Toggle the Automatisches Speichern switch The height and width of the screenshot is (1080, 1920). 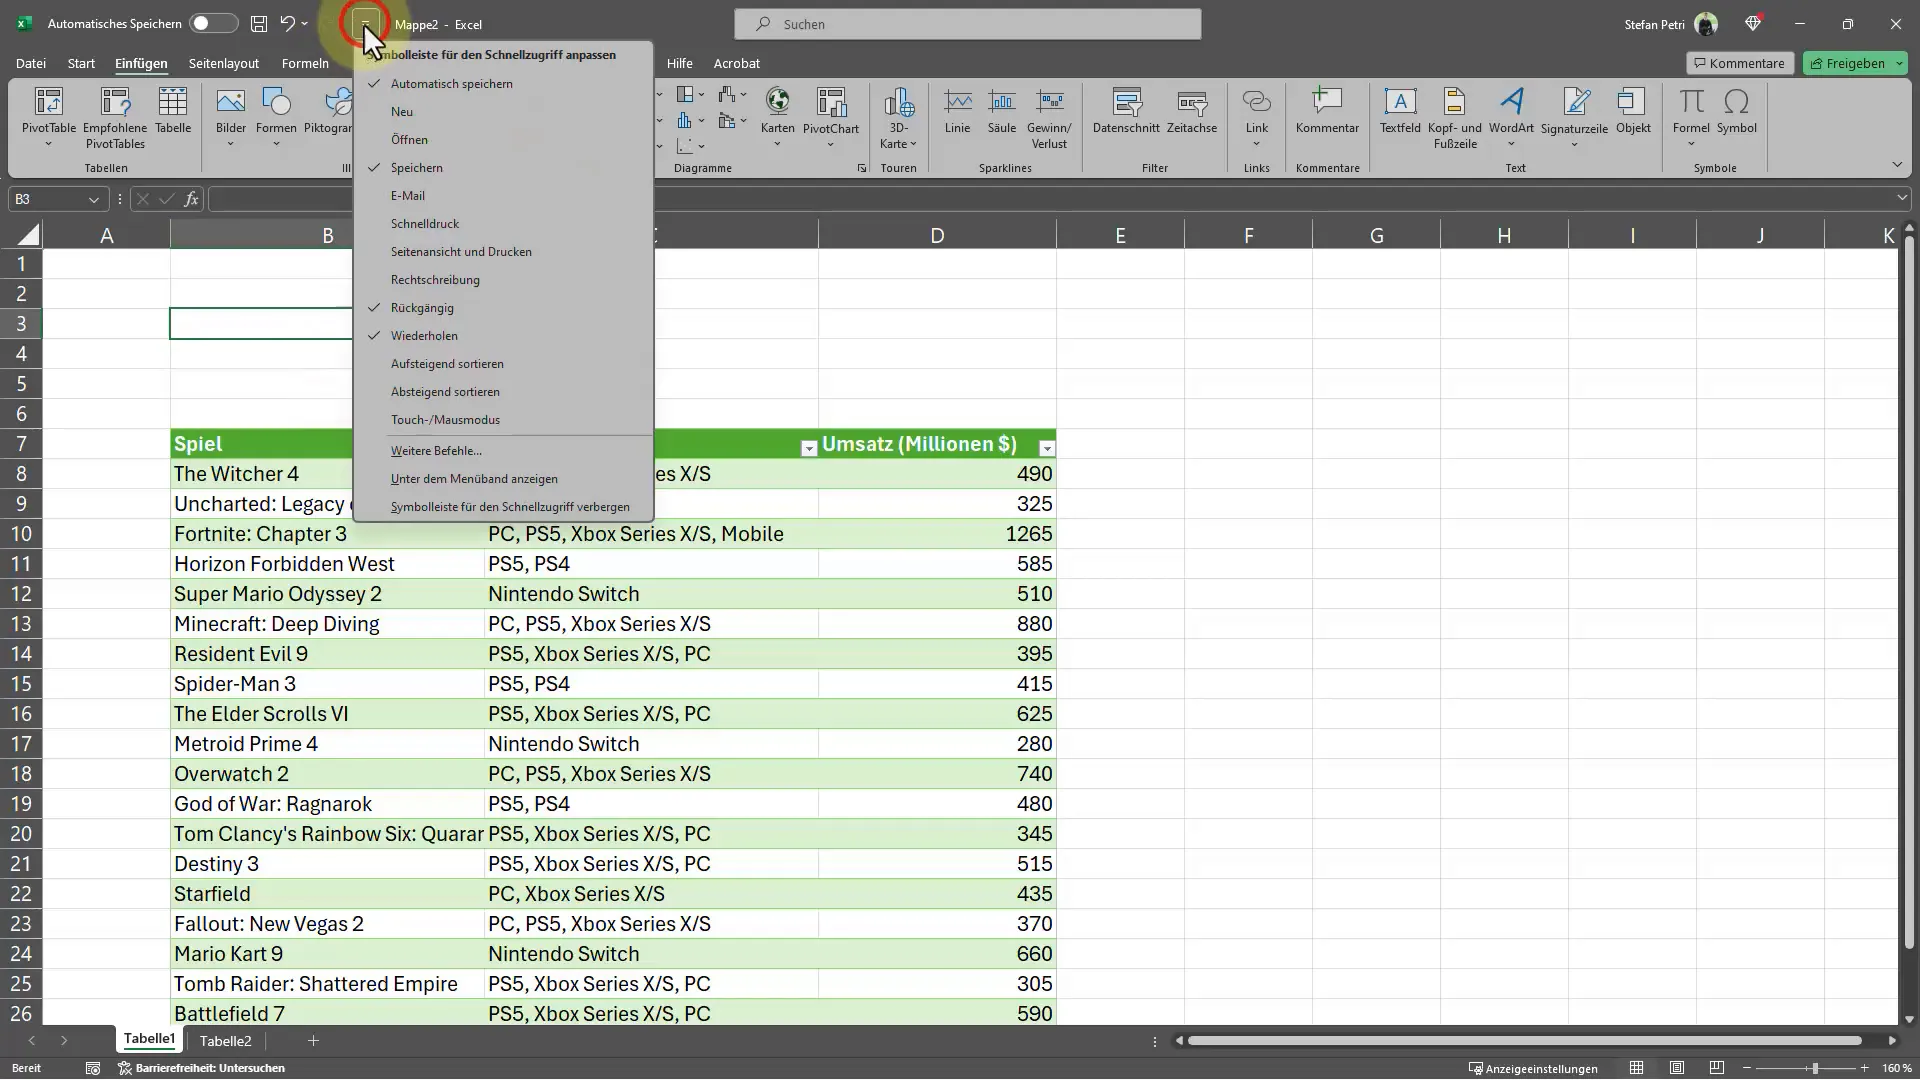(x=213, y=24)
